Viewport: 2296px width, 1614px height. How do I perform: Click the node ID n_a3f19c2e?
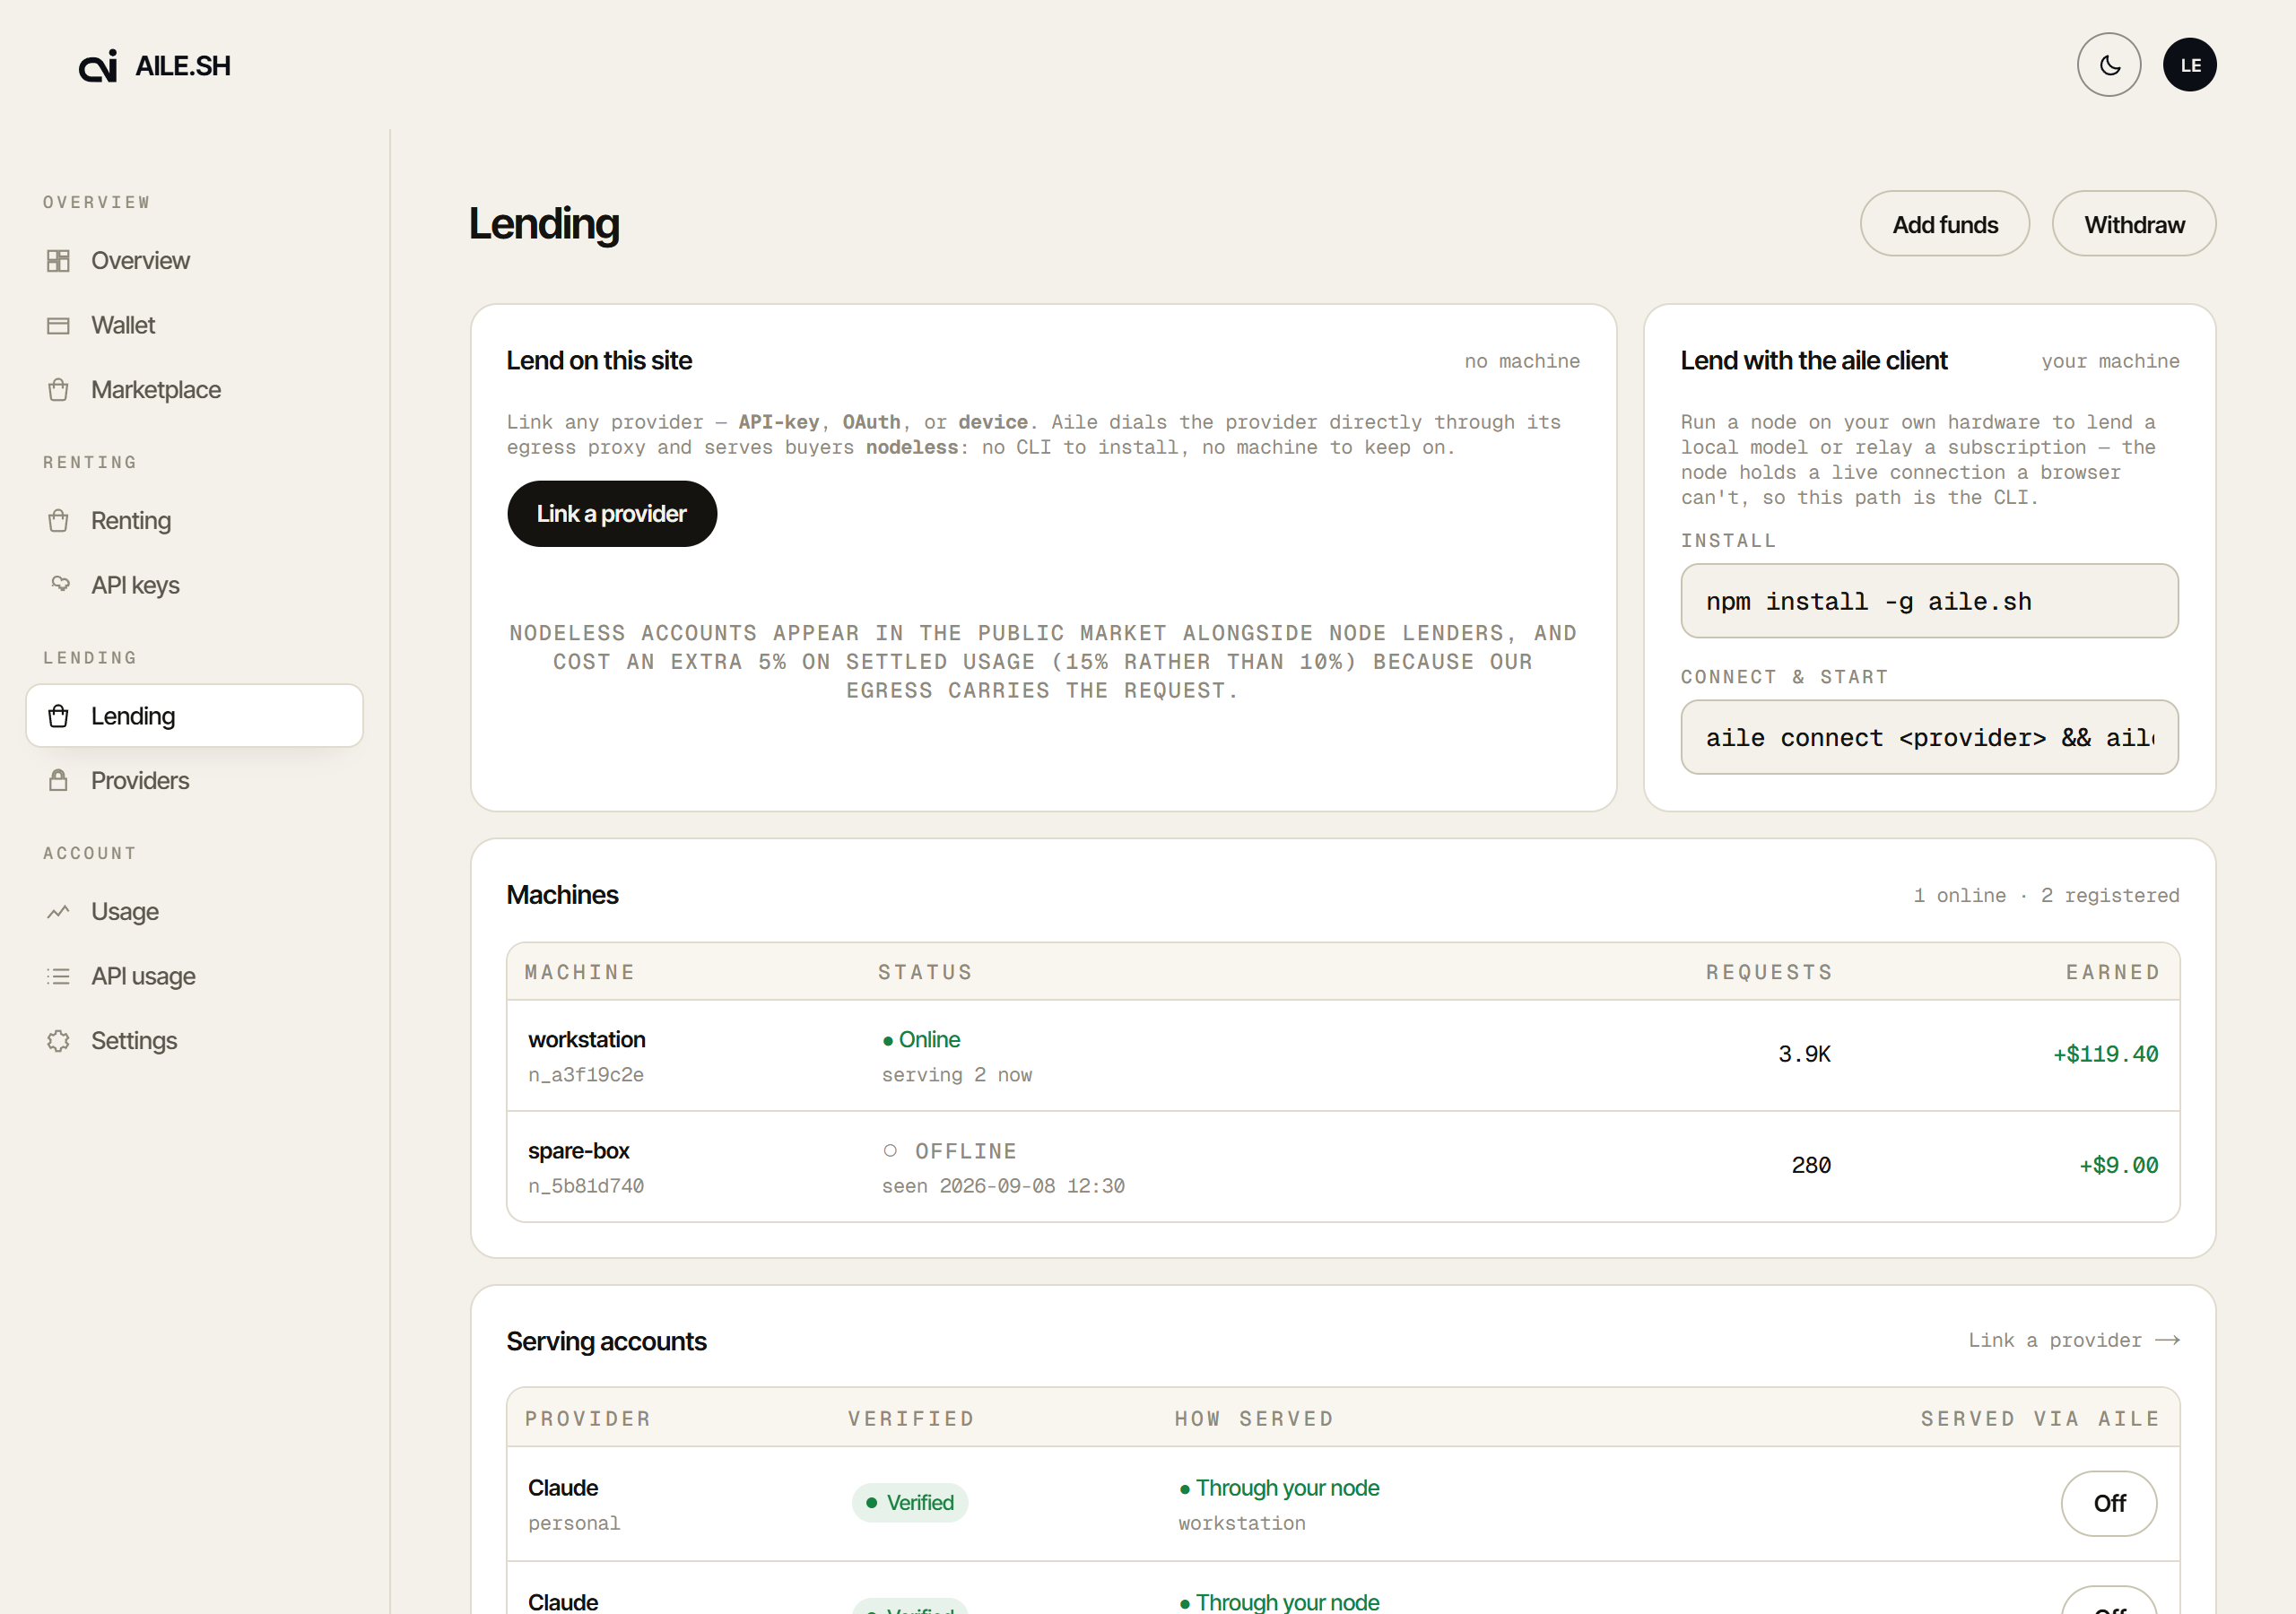point(586,1075)
